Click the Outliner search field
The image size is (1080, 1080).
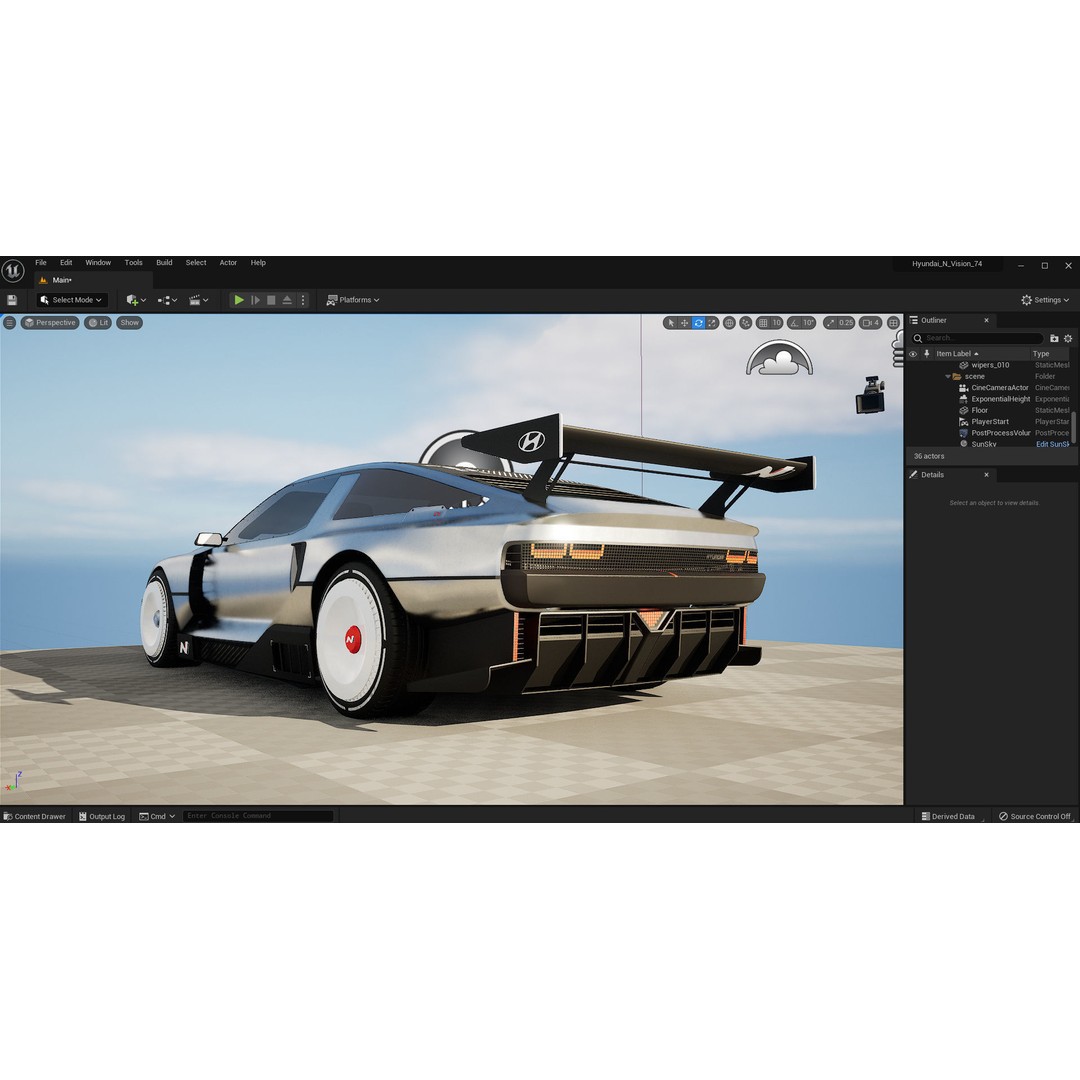[x=977, y=338]
